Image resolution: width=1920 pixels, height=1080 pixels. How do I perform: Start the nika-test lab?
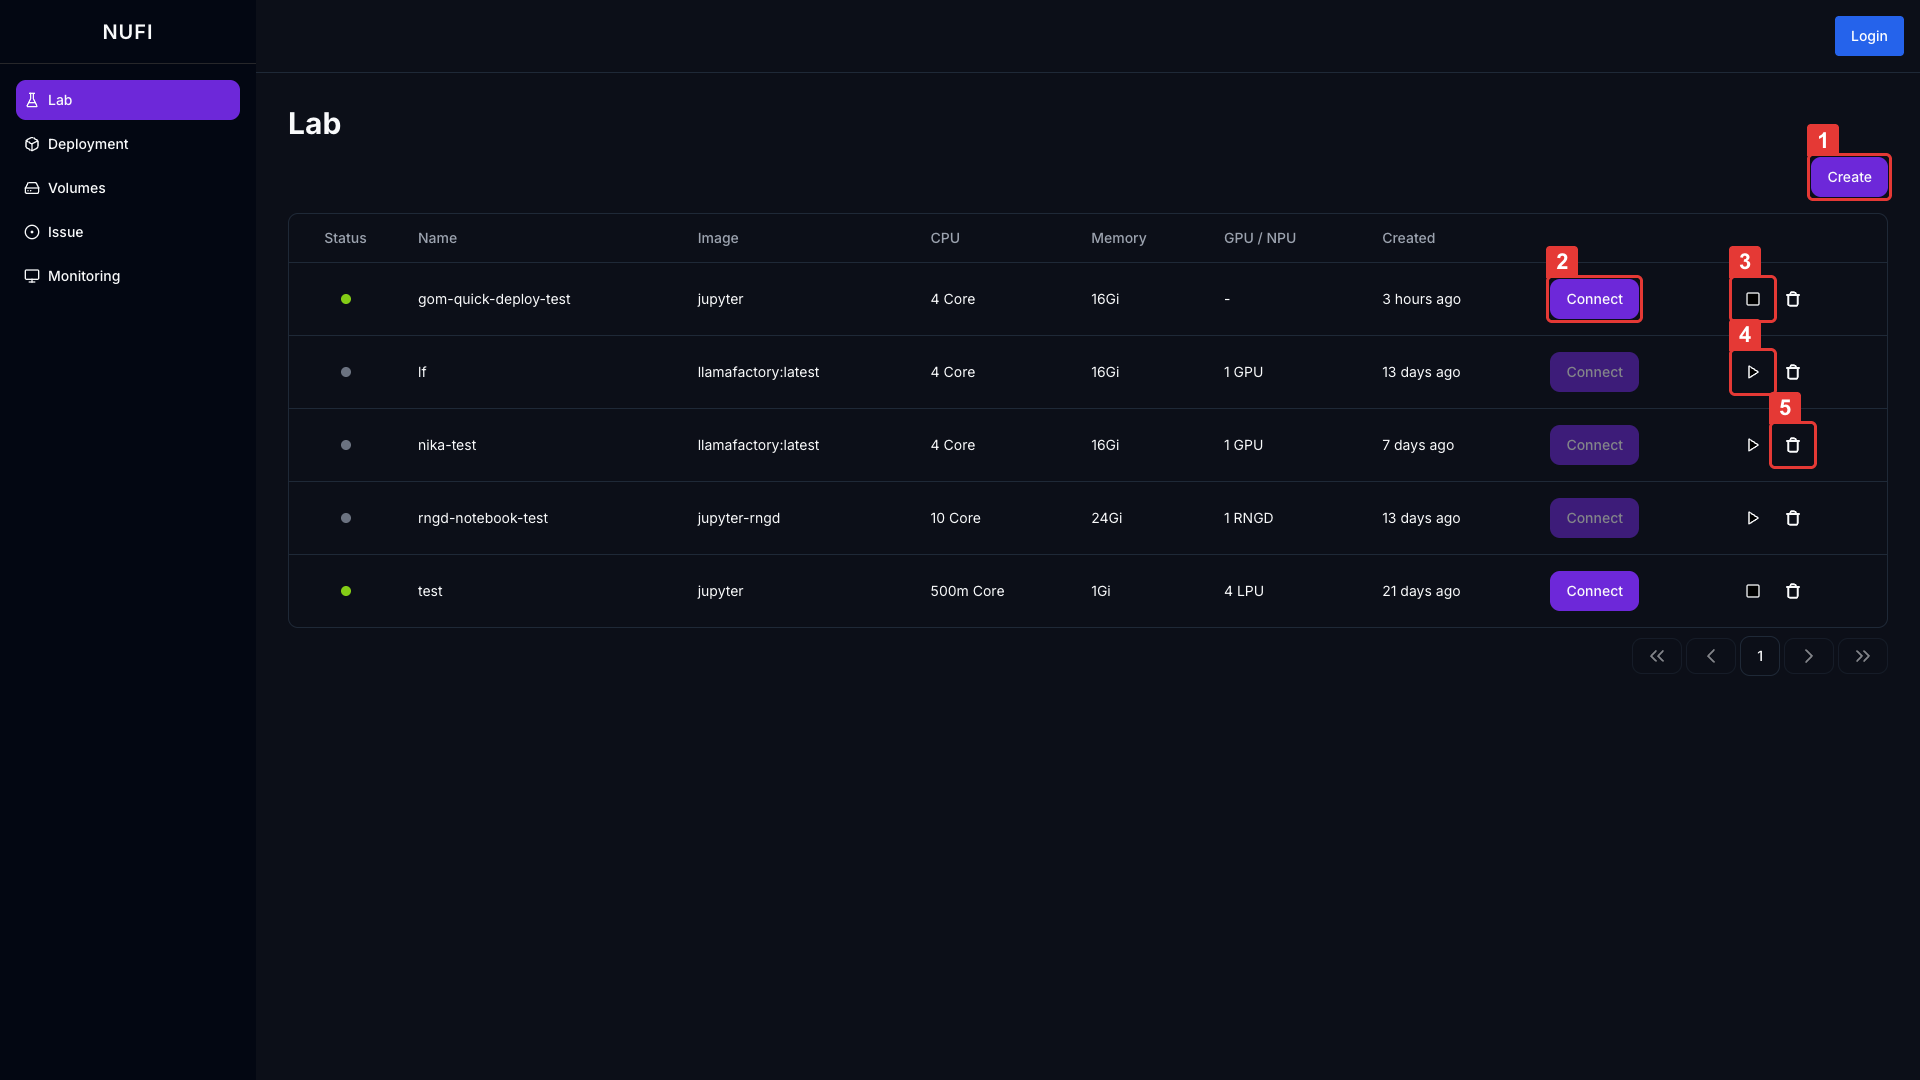[1752, 445]
